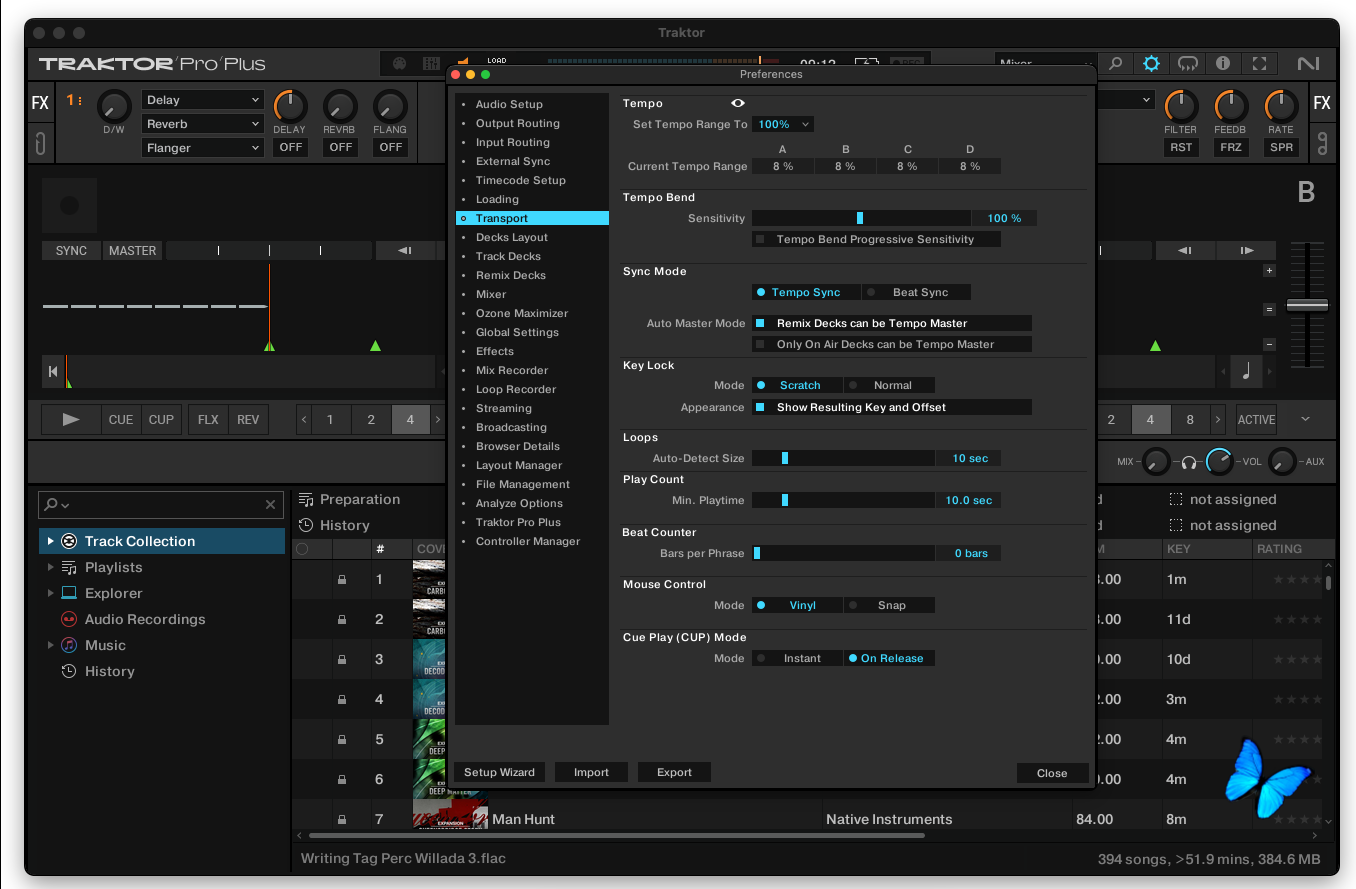
Task: Toggle the Tempo section eye icon
Action: pyautogui.click(x=738, y=103)
